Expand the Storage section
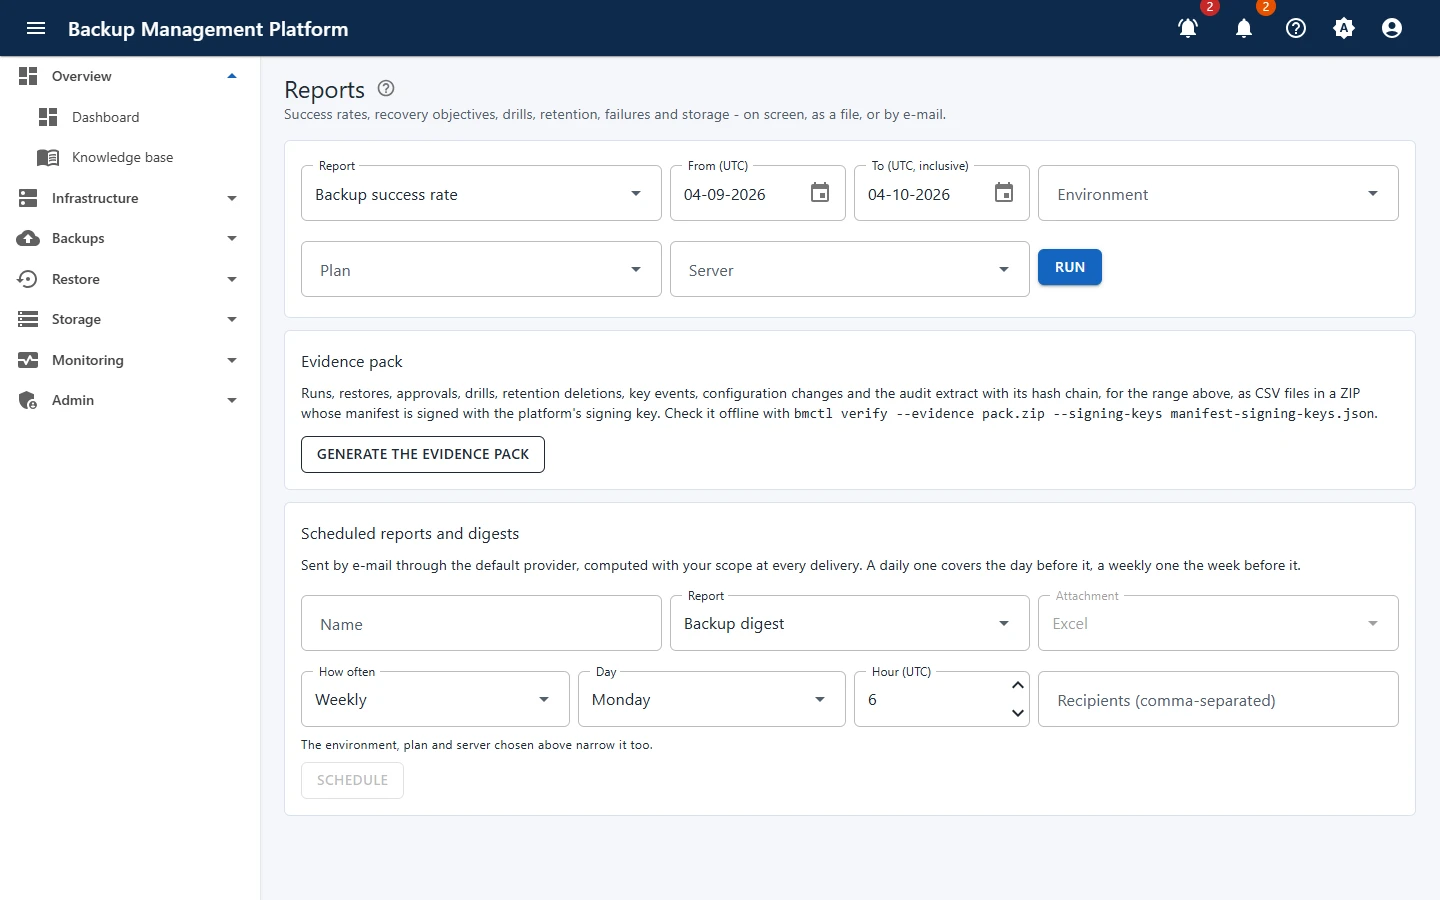Viewport: 1440px width, 900px height. pyautogui.click(x=232, y=319)
